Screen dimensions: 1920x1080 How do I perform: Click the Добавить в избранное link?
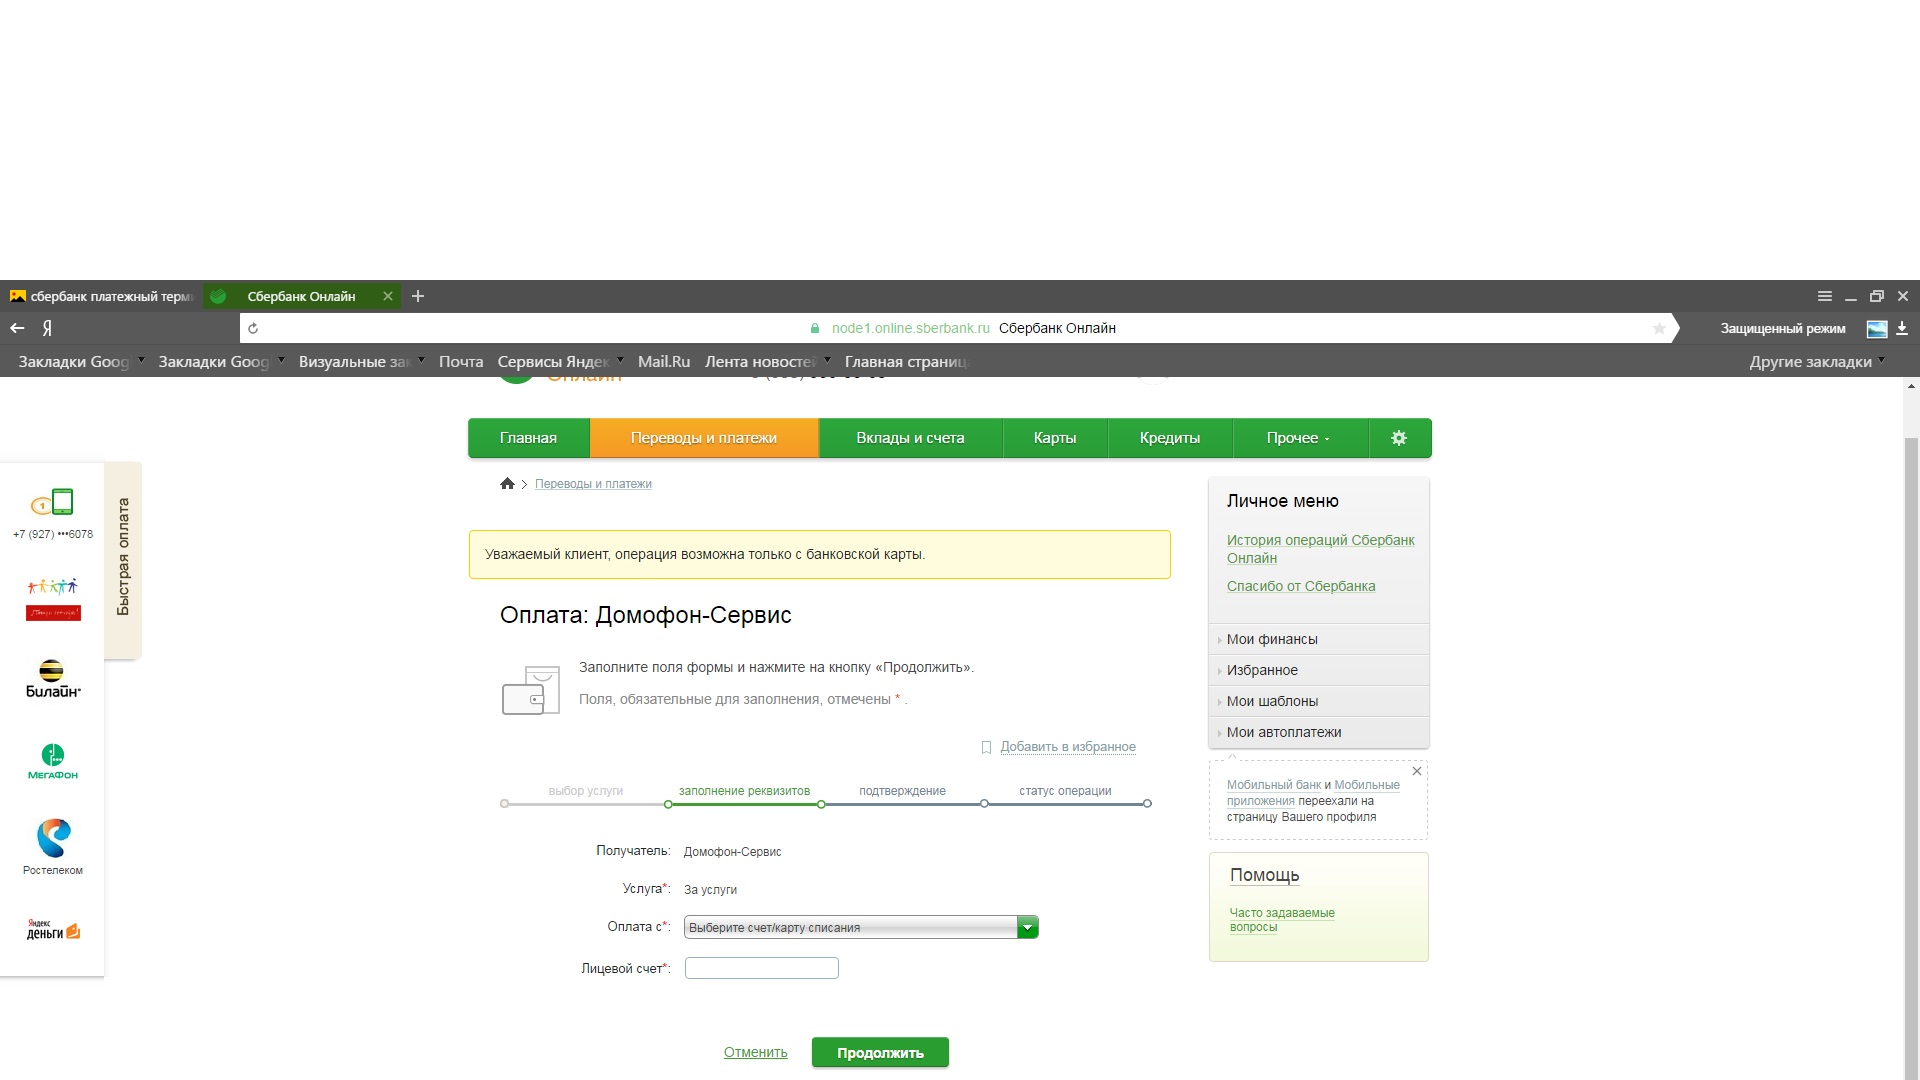point(1067,747)
